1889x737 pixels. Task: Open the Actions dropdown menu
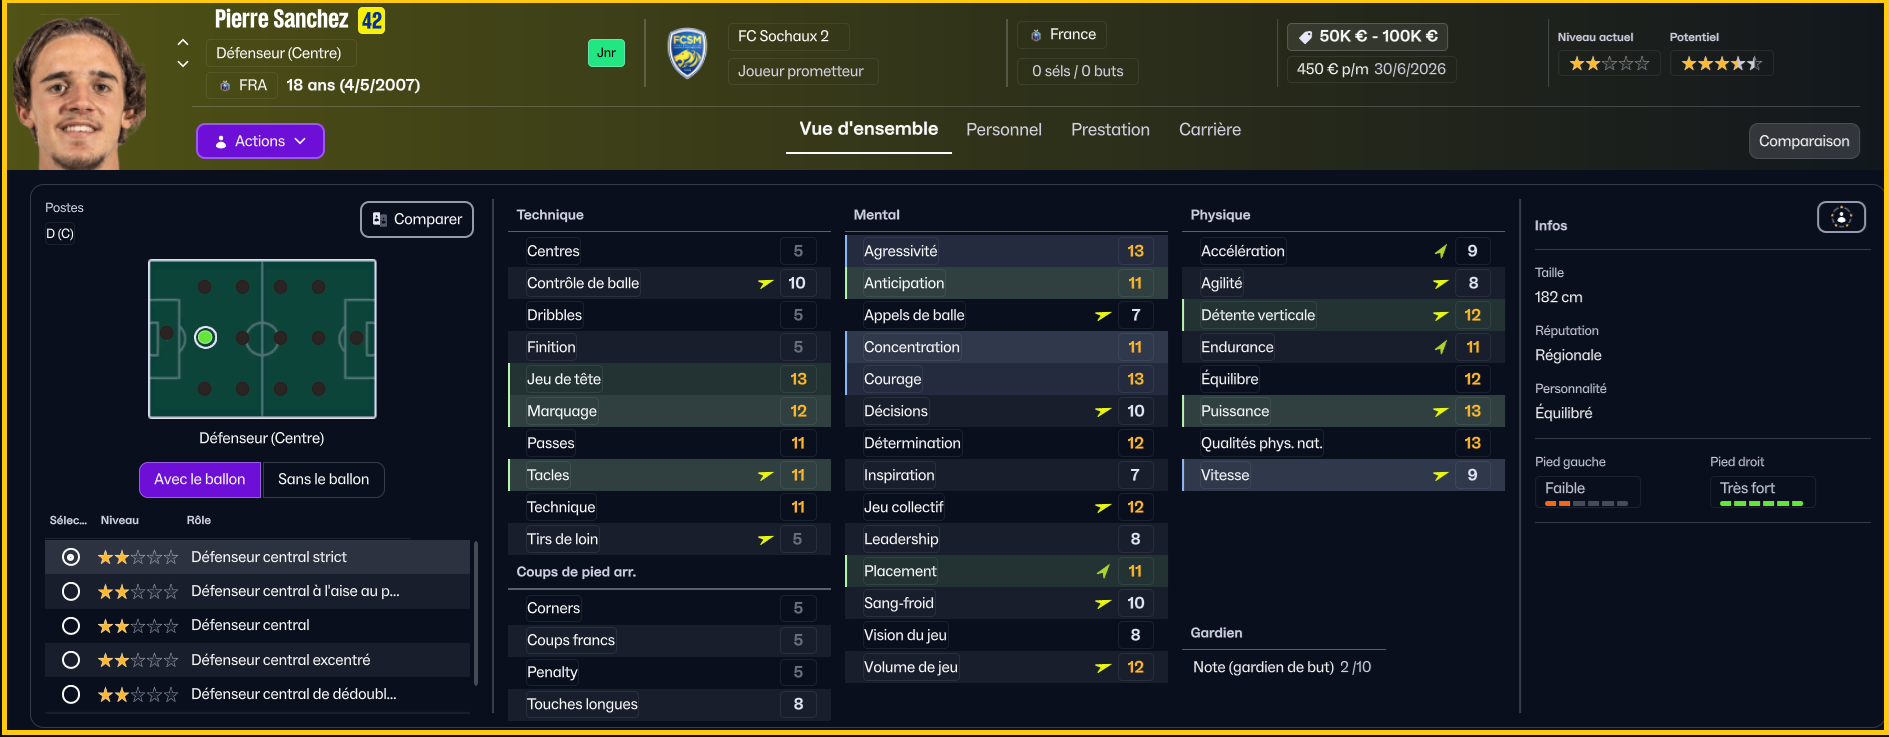(260, 141)
